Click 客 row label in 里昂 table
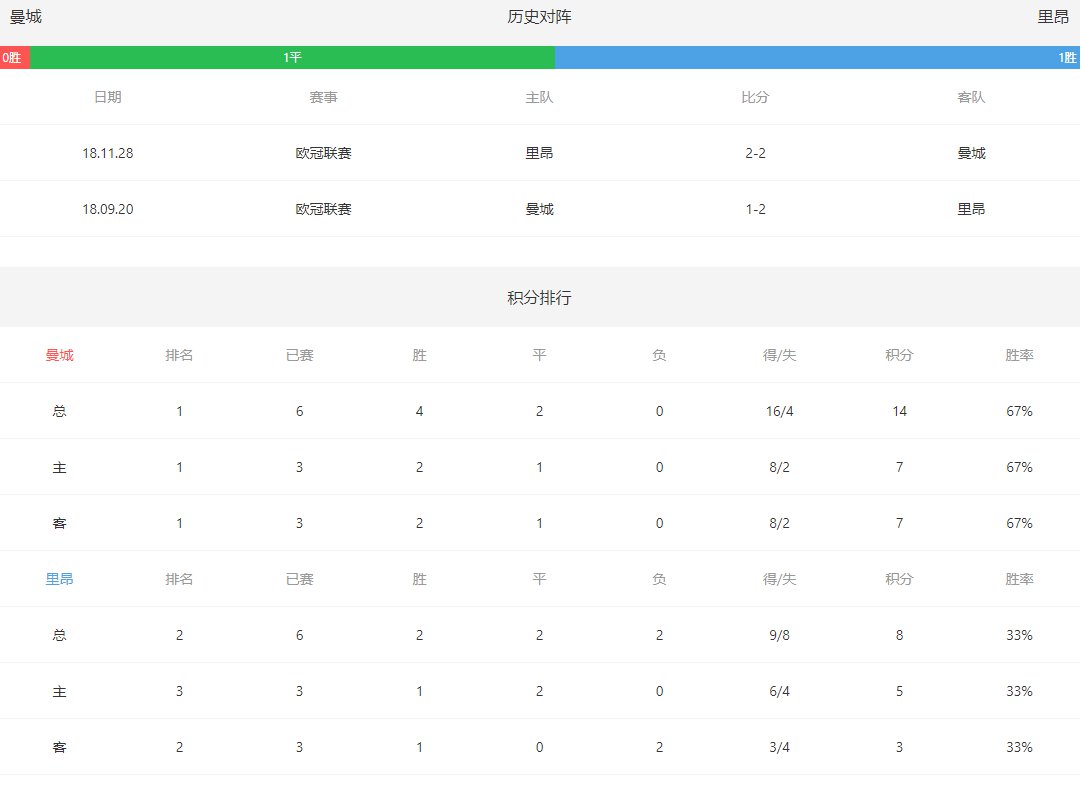This screenshot has height=792, width=1081. point(59,747)
